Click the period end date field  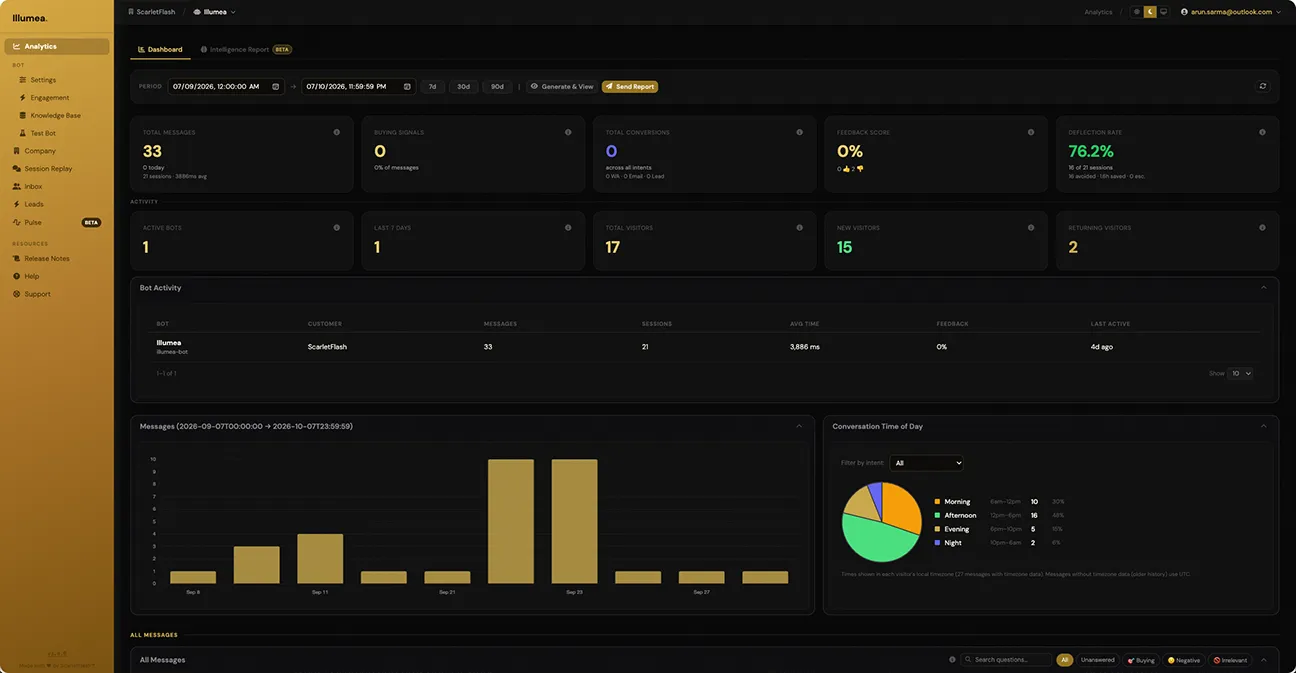pyautogui.click(x=359, y=87)
